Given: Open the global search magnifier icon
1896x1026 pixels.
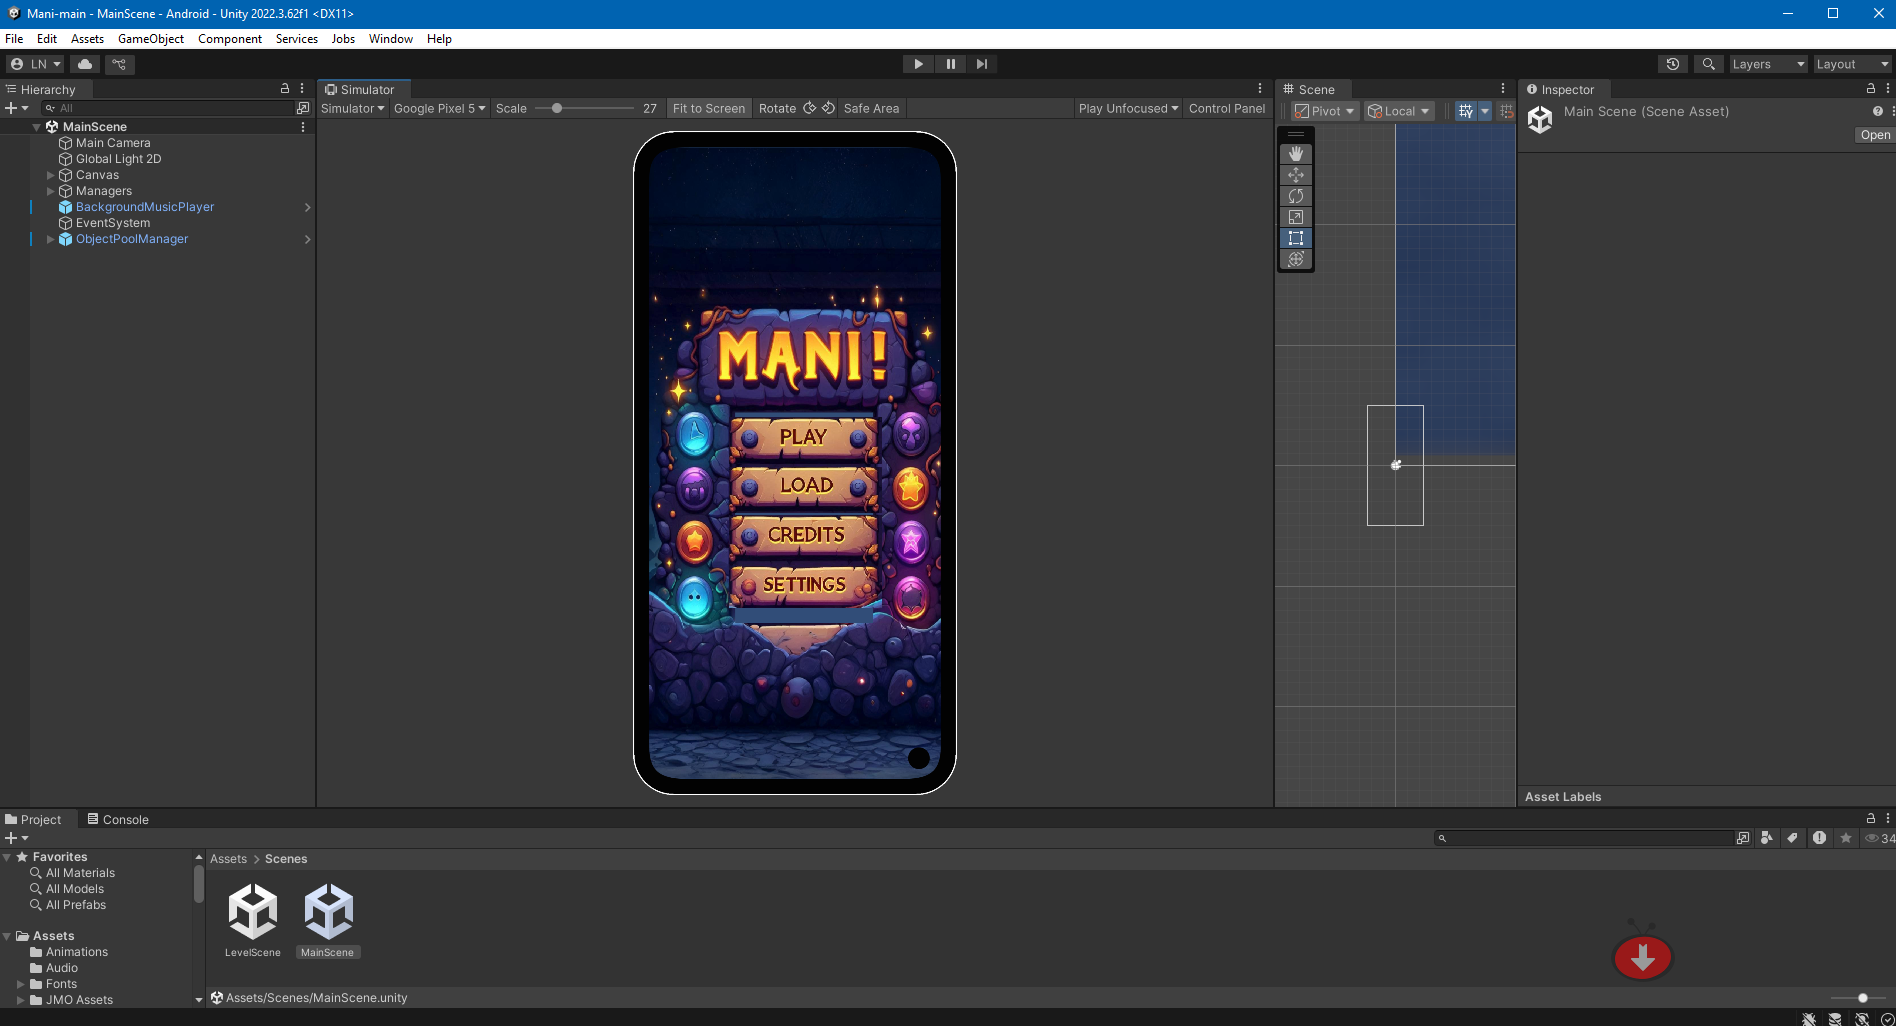Looking at the screenshot, I should (x=1709, y=64).
